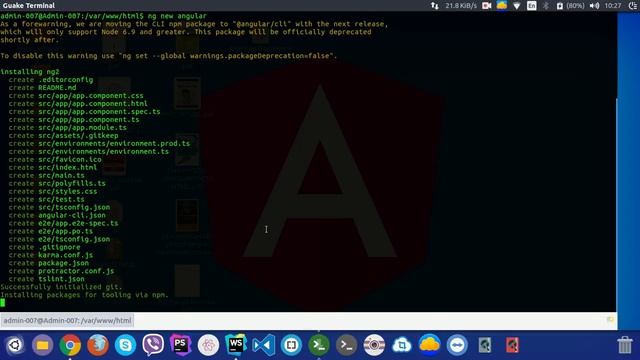Click '.editorconfig' in terminal output

pos(66,80)
